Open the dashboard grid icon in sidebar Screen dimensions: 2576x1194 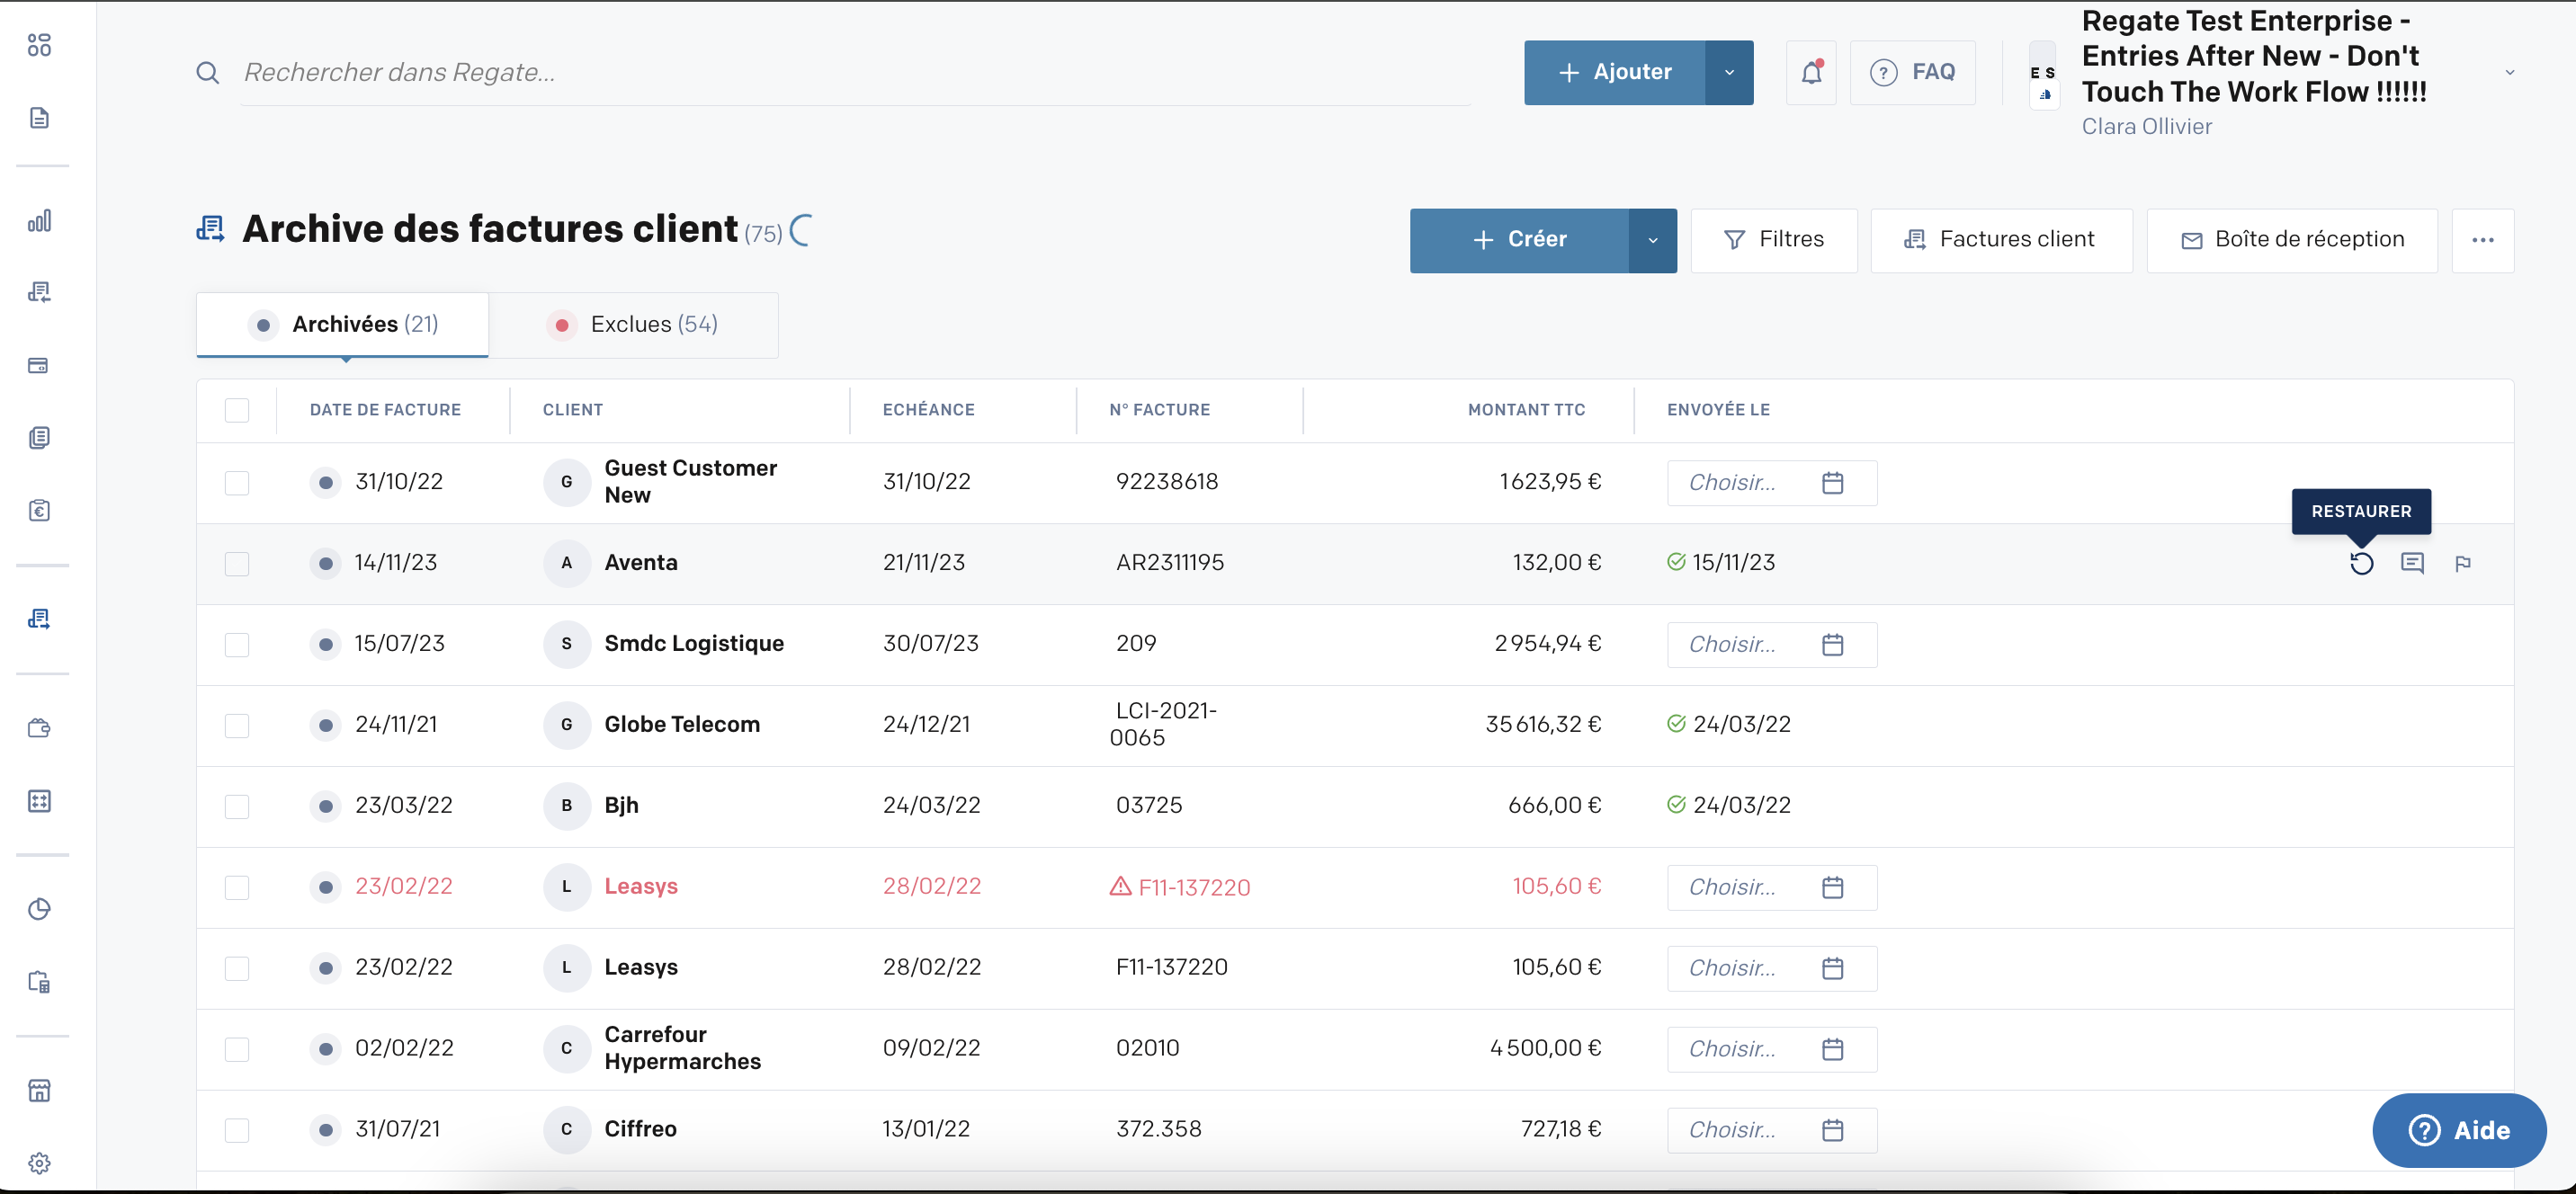(39, 45)
